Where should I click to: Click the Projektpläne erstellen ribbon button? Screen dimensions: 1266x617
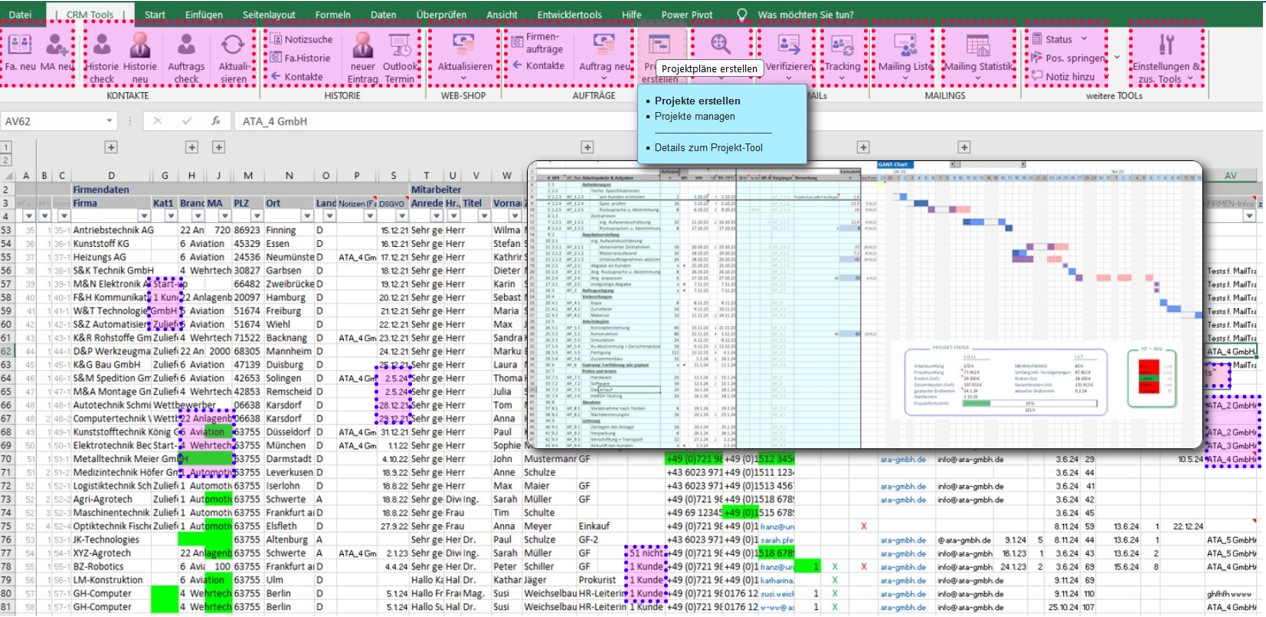click(659, 58)
